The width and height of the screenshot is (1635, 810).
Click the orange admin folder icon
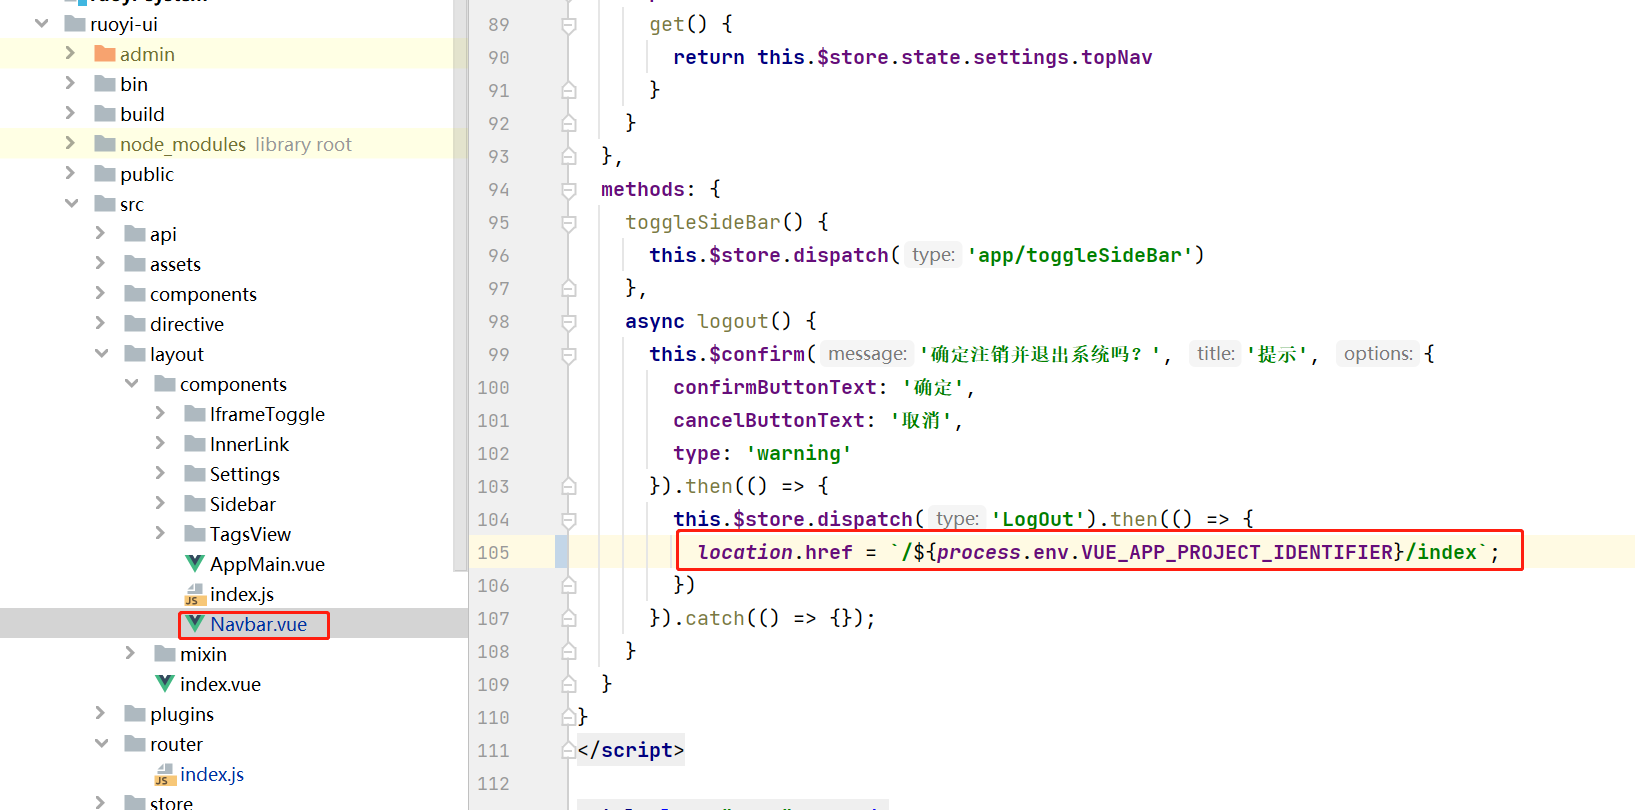coord(105,54)
